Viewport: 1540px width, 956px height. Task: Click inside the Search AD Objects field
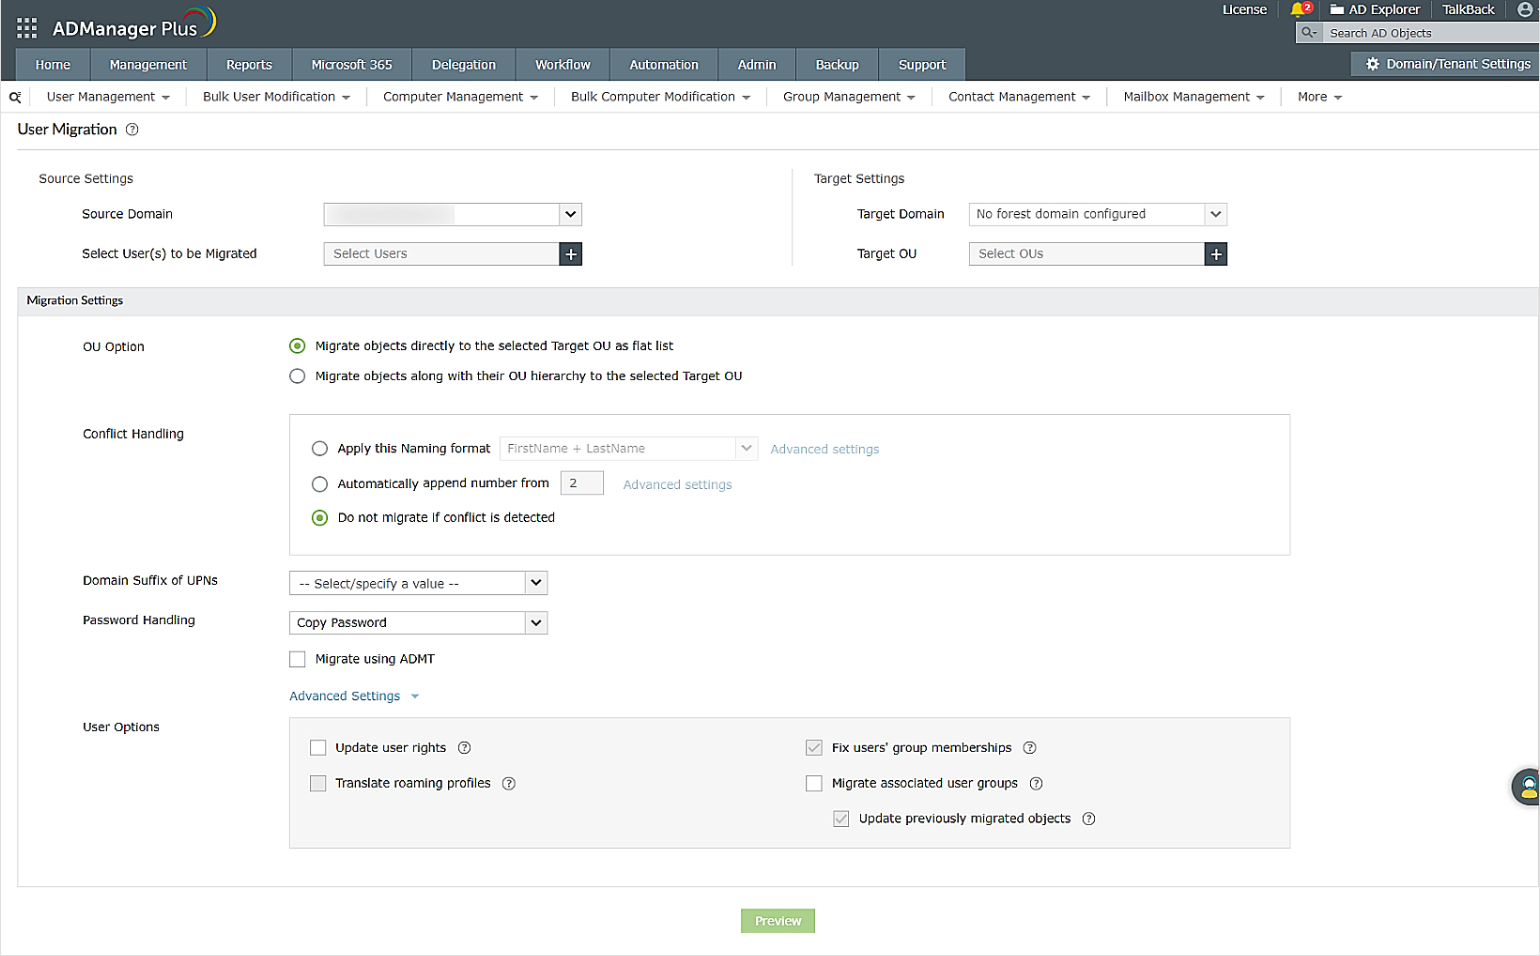click(1400, 32)
